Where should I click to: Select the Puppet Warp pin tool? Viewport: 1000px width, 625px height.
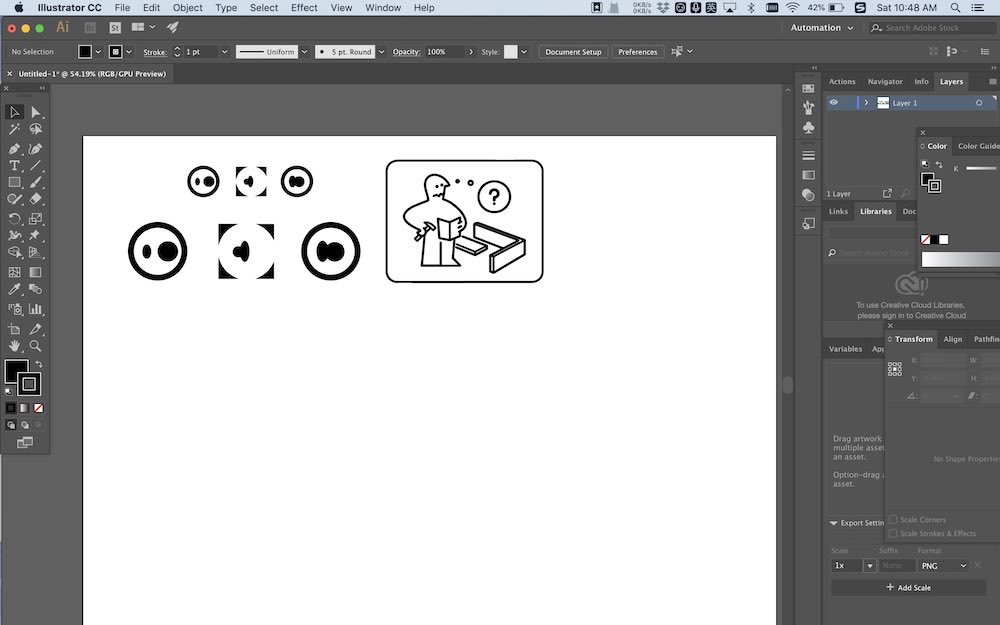(36, 235)
